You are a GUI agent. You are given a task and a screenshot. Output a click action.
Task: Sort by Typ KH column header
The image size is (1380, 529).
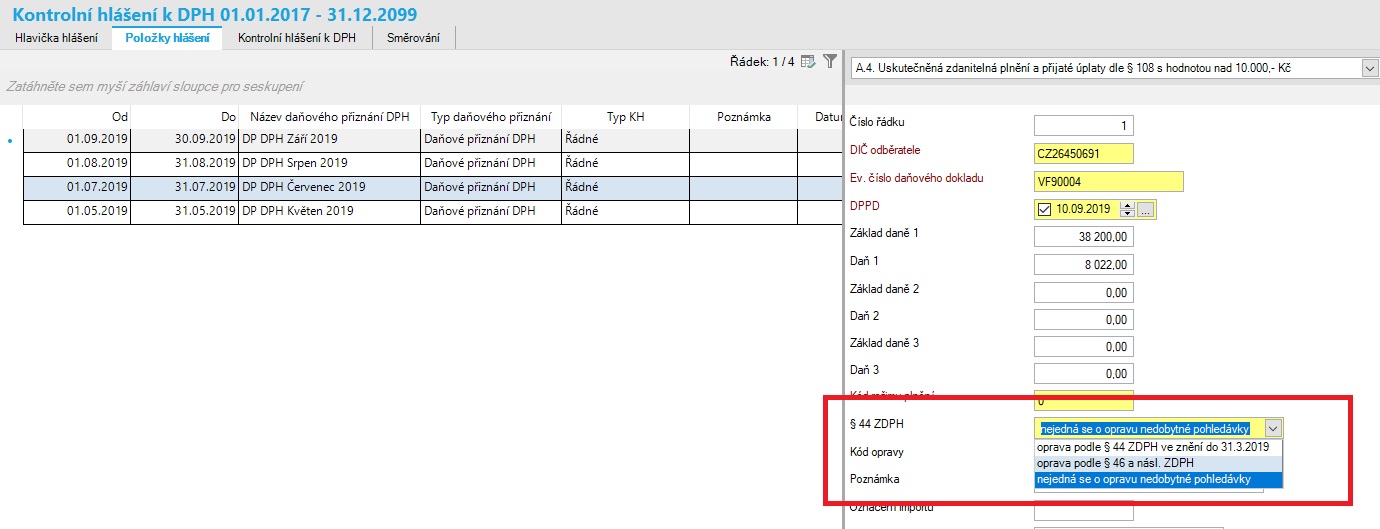tap(625, 117)
